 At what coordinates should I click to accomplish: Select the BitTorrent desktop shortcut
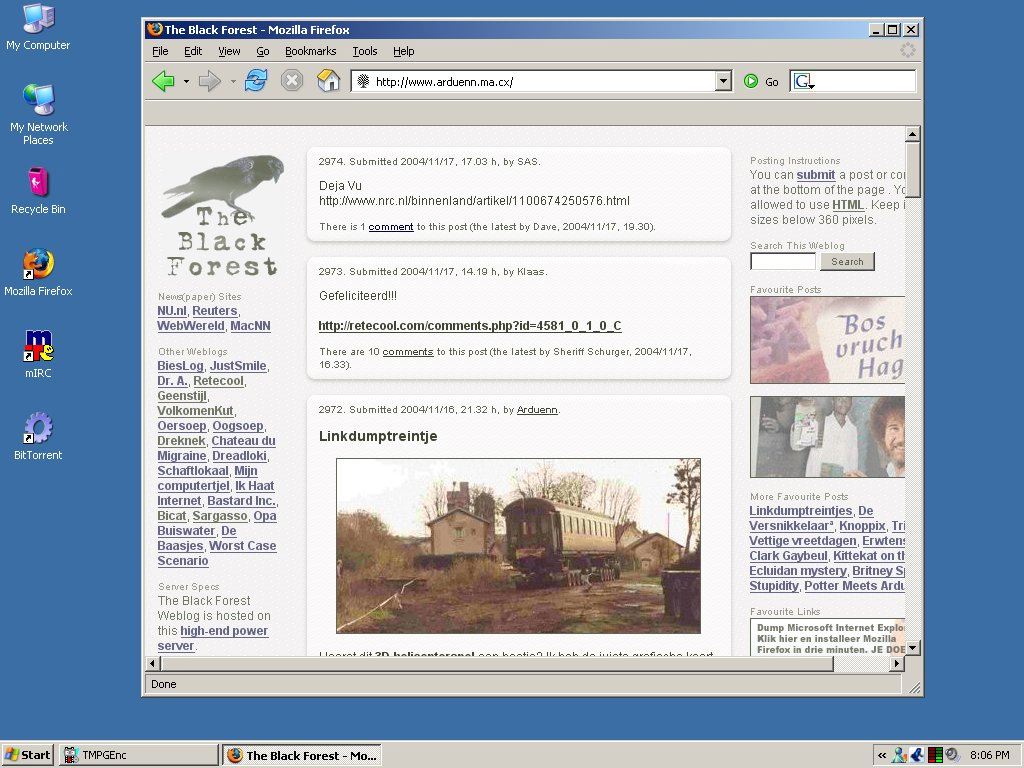tap(38, 436)
